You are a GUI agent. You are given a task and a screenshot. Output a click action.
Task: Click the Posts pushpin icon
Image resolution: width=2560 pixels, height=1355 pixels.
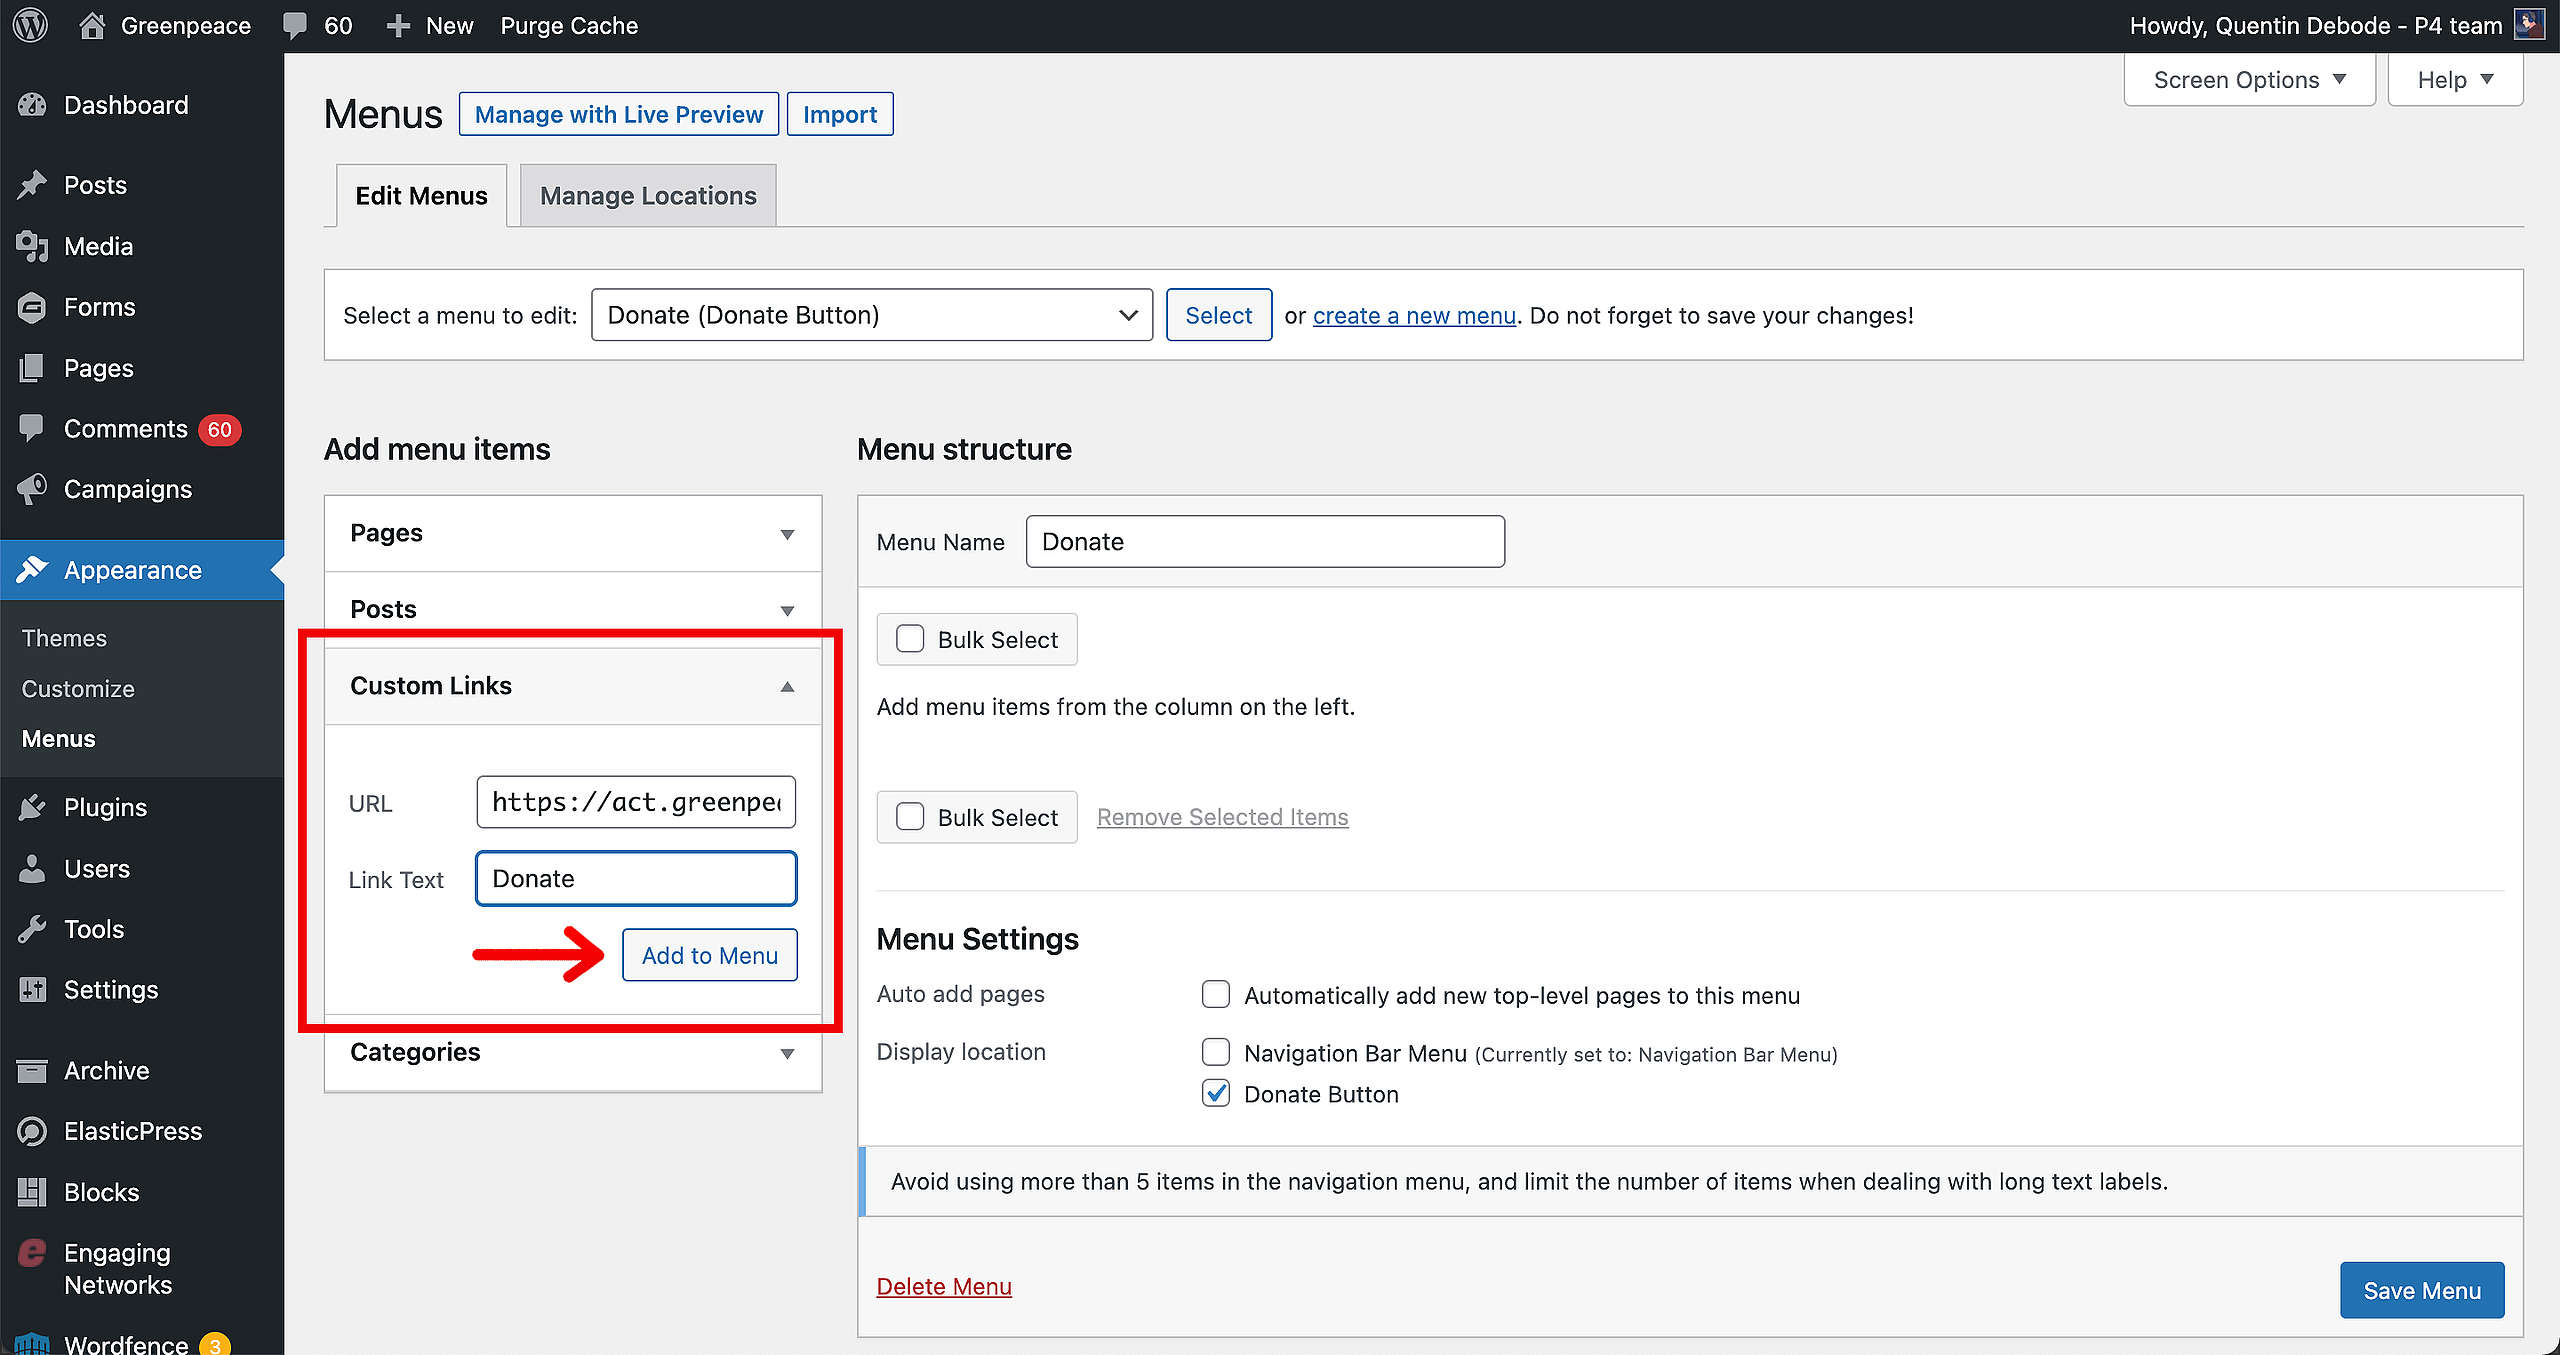click(x=32, y=185)
